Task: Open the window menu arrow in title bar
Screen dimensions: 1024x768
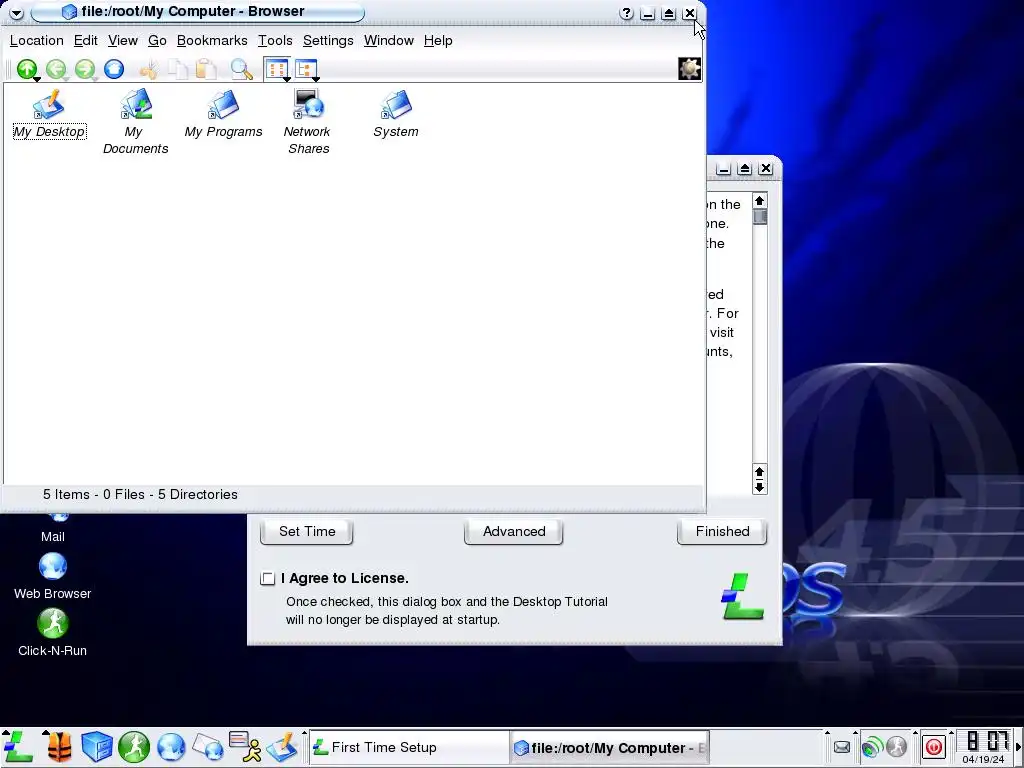Action: (x=16, y=12)
